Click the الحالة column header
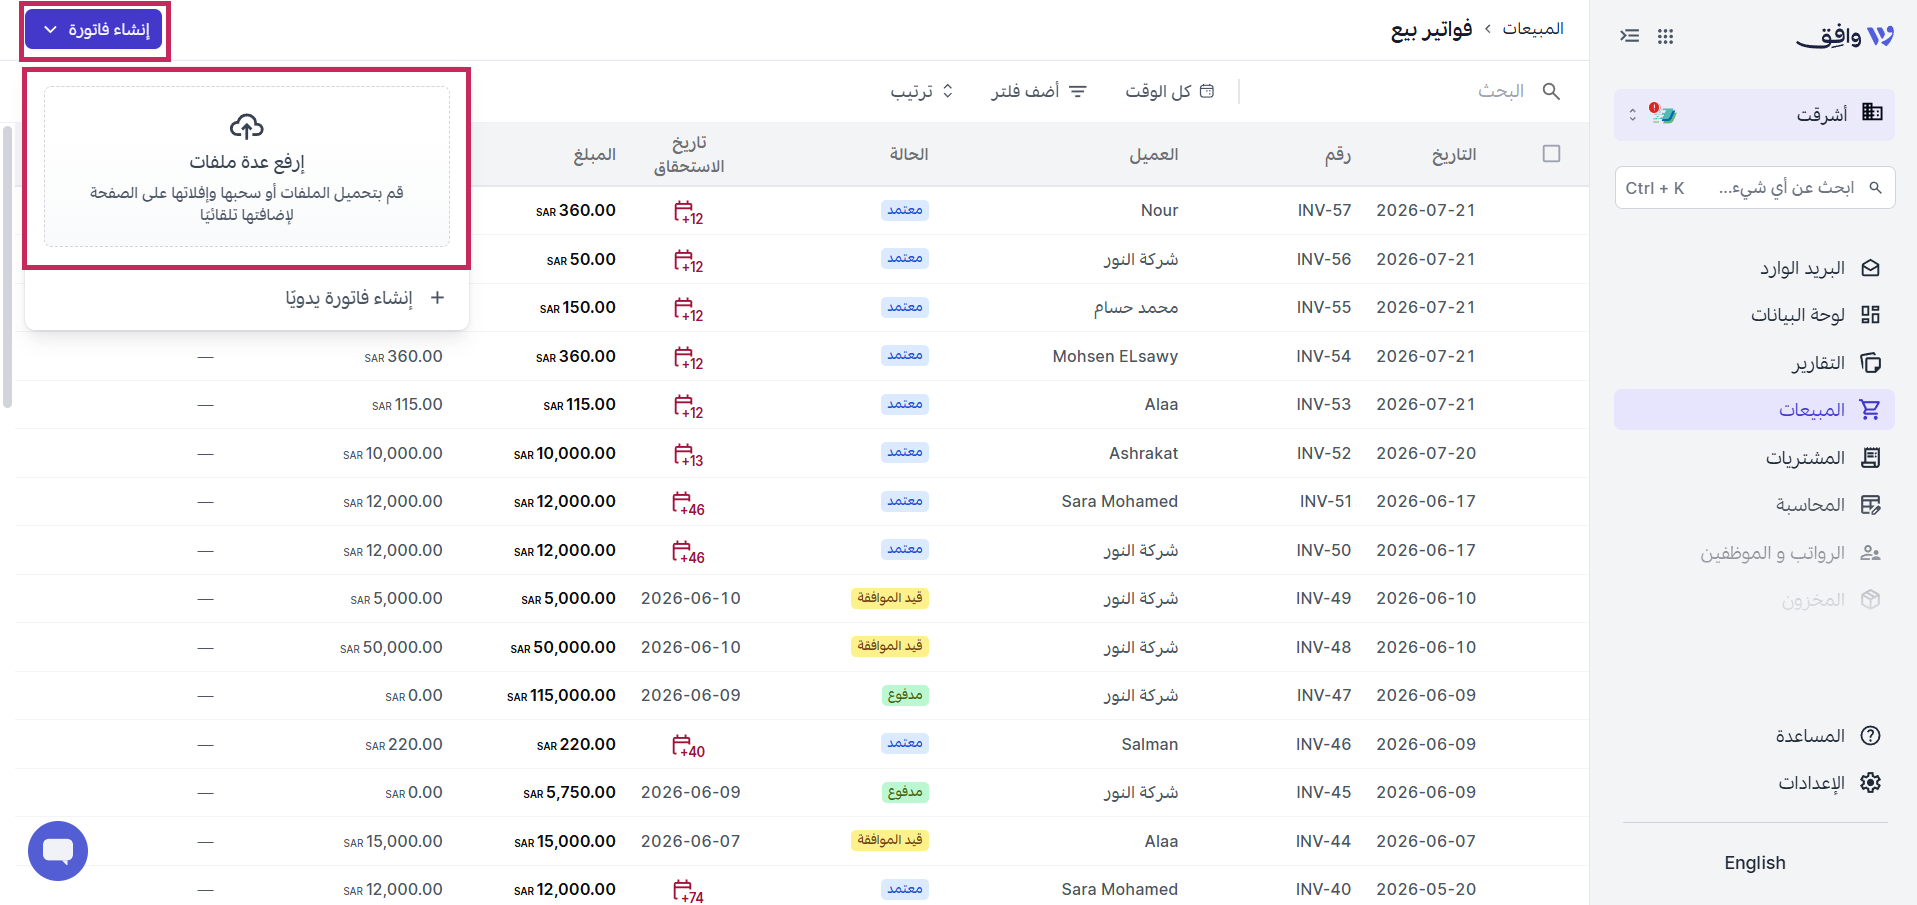Viewport: 1917px width, 905px height. click(909, 154)
